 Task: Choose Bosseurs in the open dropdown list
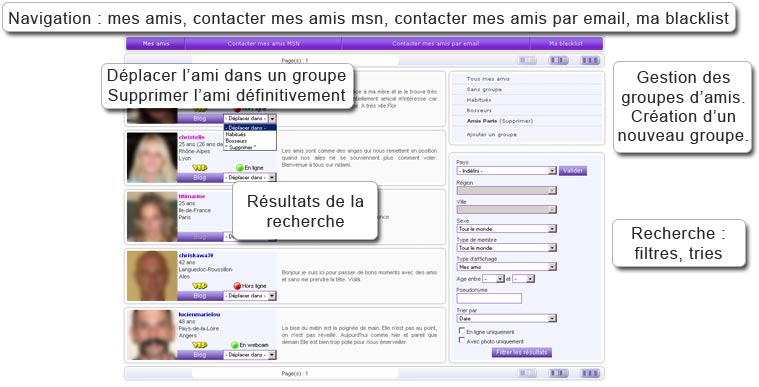tap(250, 140)
